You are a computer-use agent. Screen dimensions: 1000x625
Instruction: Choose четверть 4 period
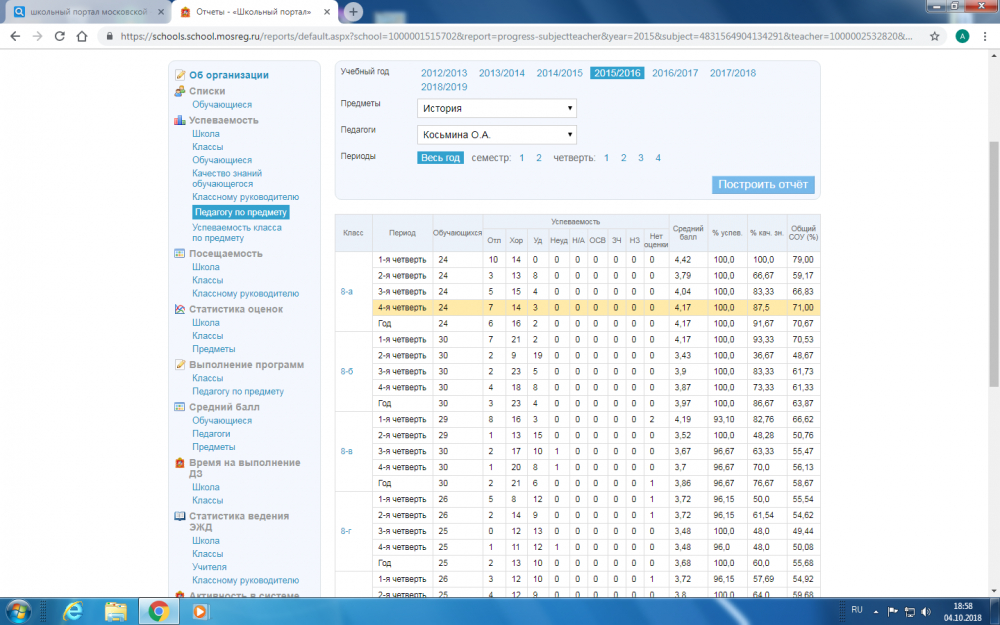(x=658, y=158)
